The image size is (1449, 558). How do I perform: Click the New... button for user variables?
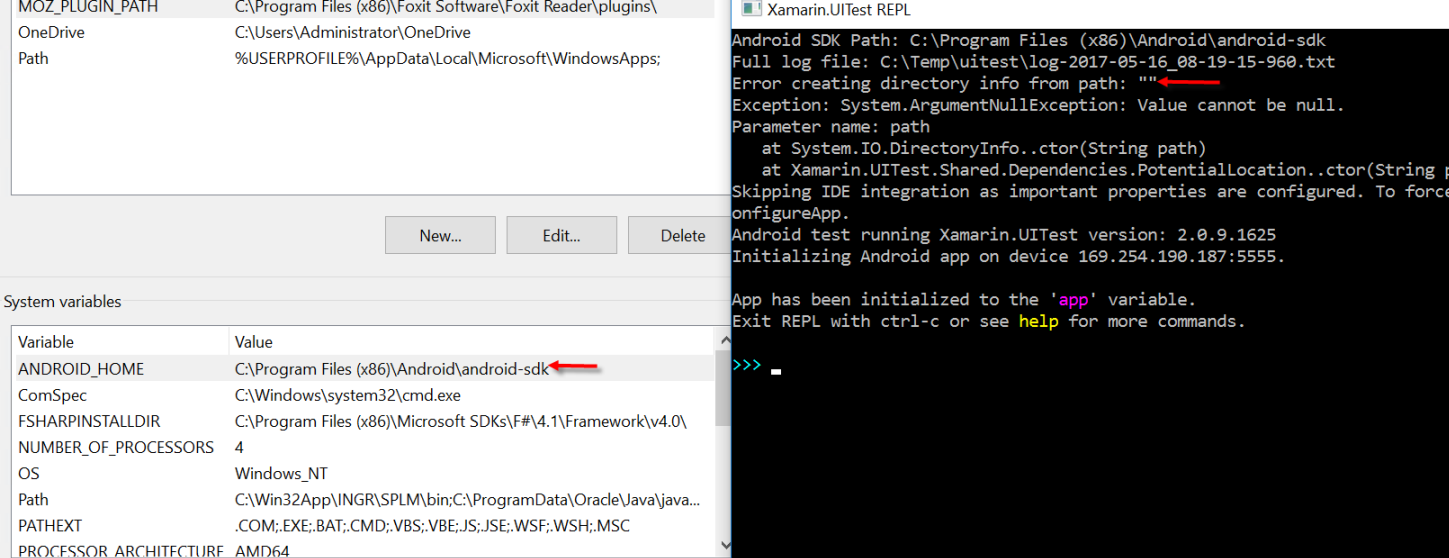(440, 236)
